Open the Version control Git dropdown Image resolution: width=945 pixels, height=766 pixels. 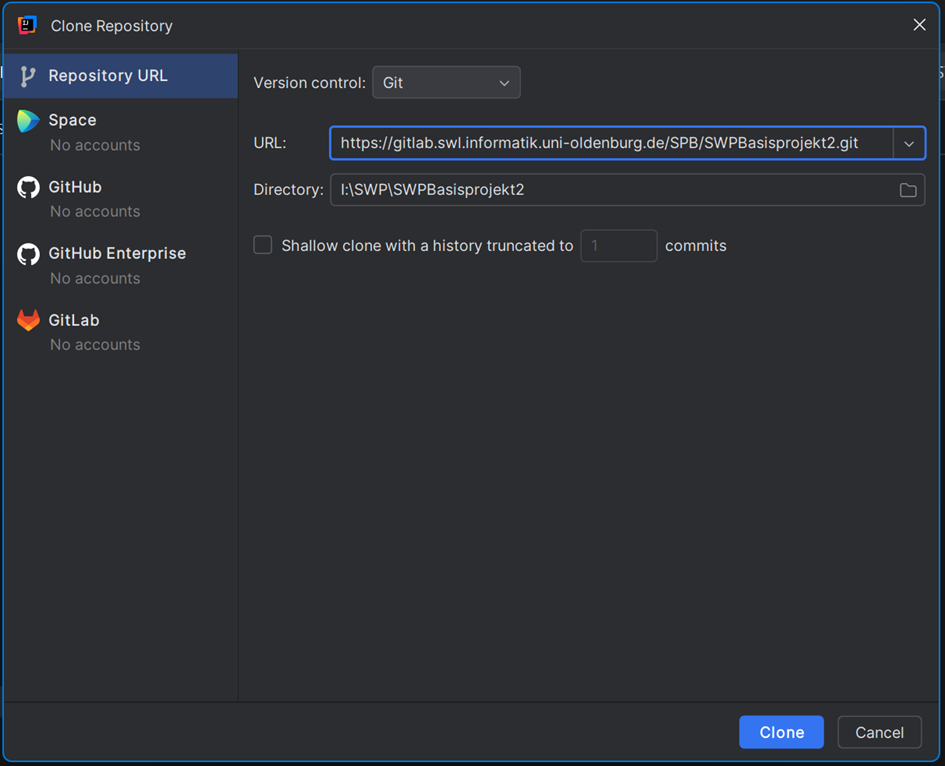click(446, 83)
